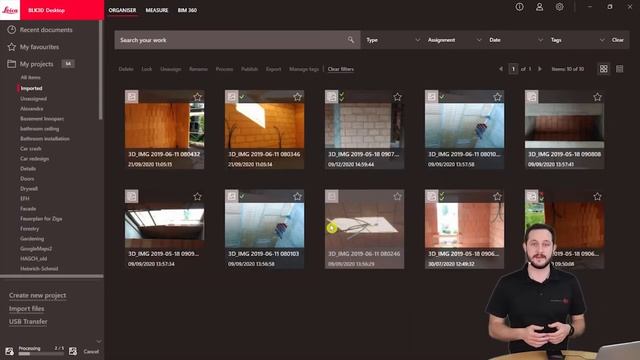
Task: Click the Leica logo
Action: (10, 10)
